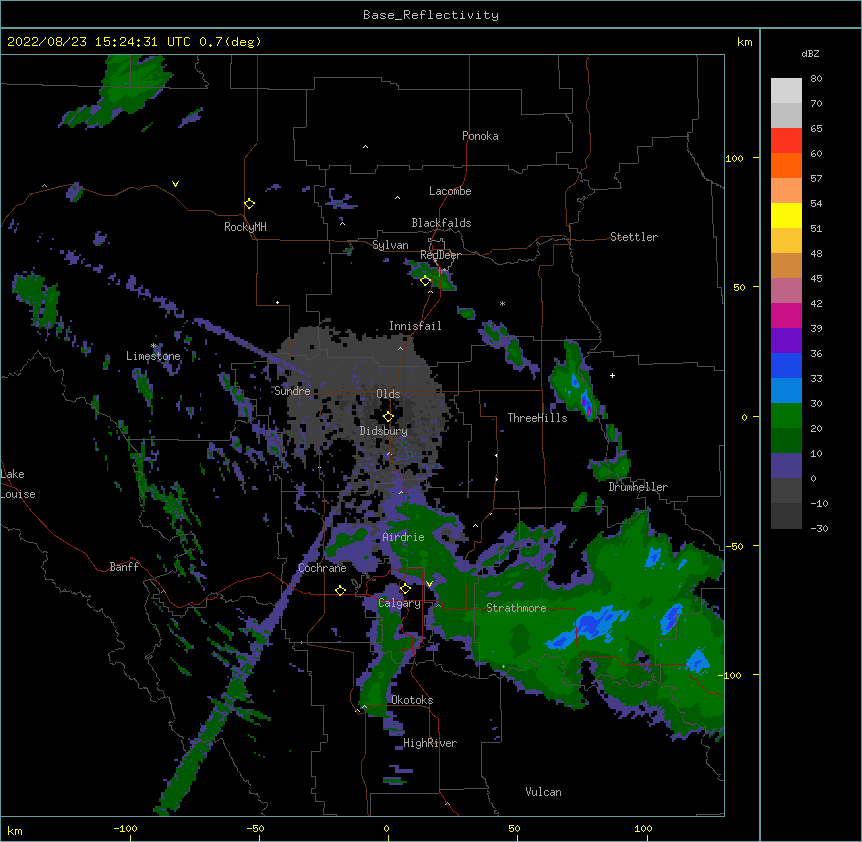Select the yellow diamond marker above Calgary label
The width and height of the screenshot is (862, 842).
(405, 589)
